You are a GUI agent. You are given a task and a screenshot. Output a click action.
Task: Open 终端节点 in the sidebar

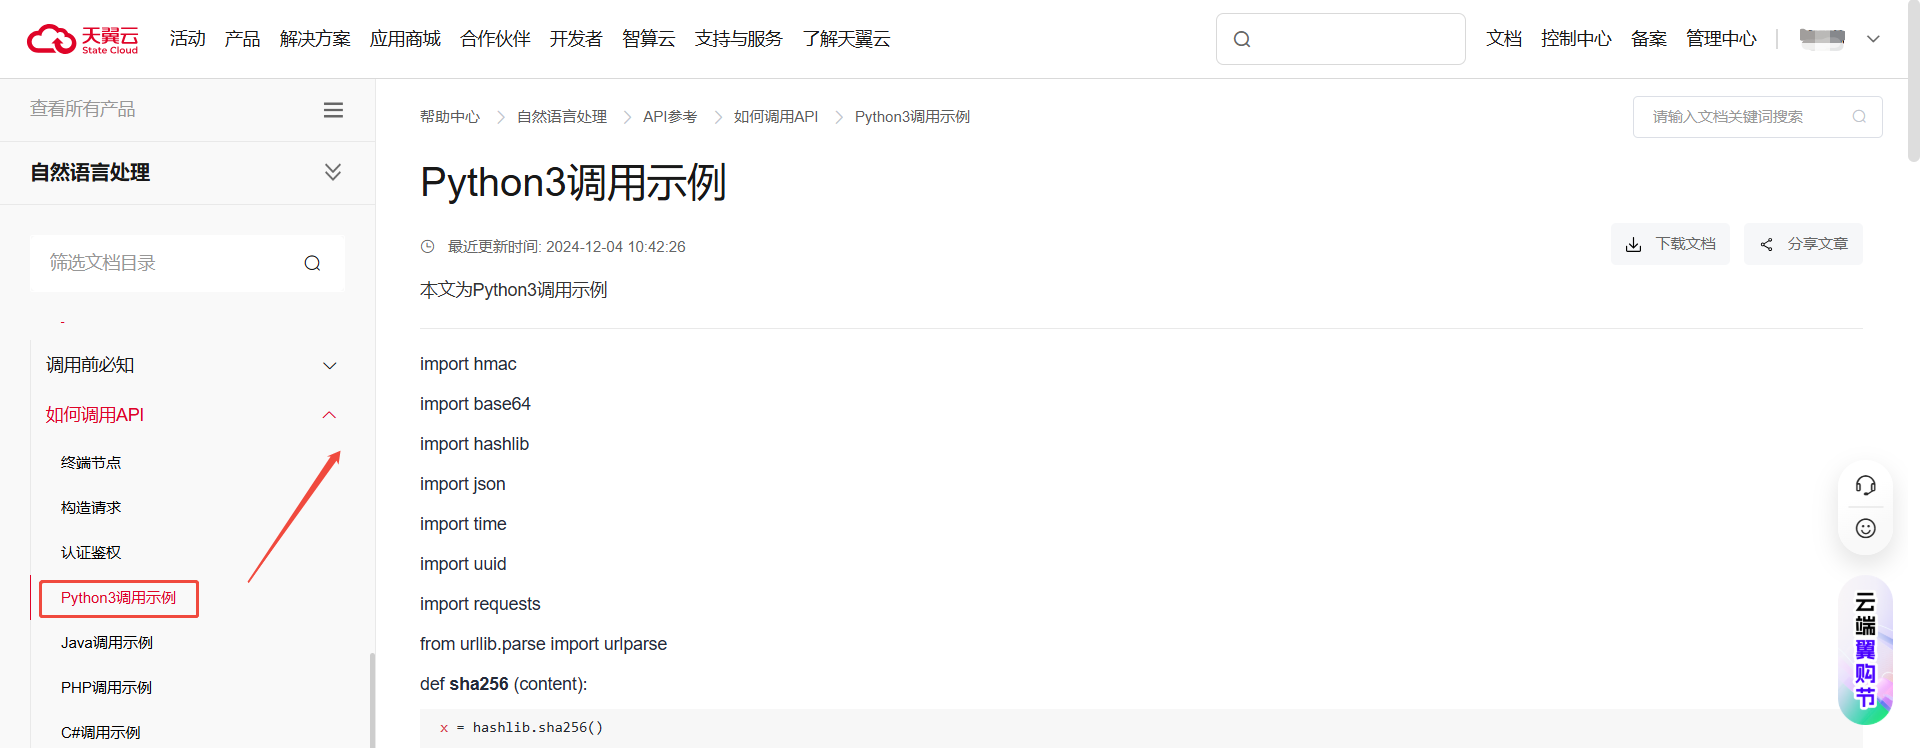coord(91,463)
